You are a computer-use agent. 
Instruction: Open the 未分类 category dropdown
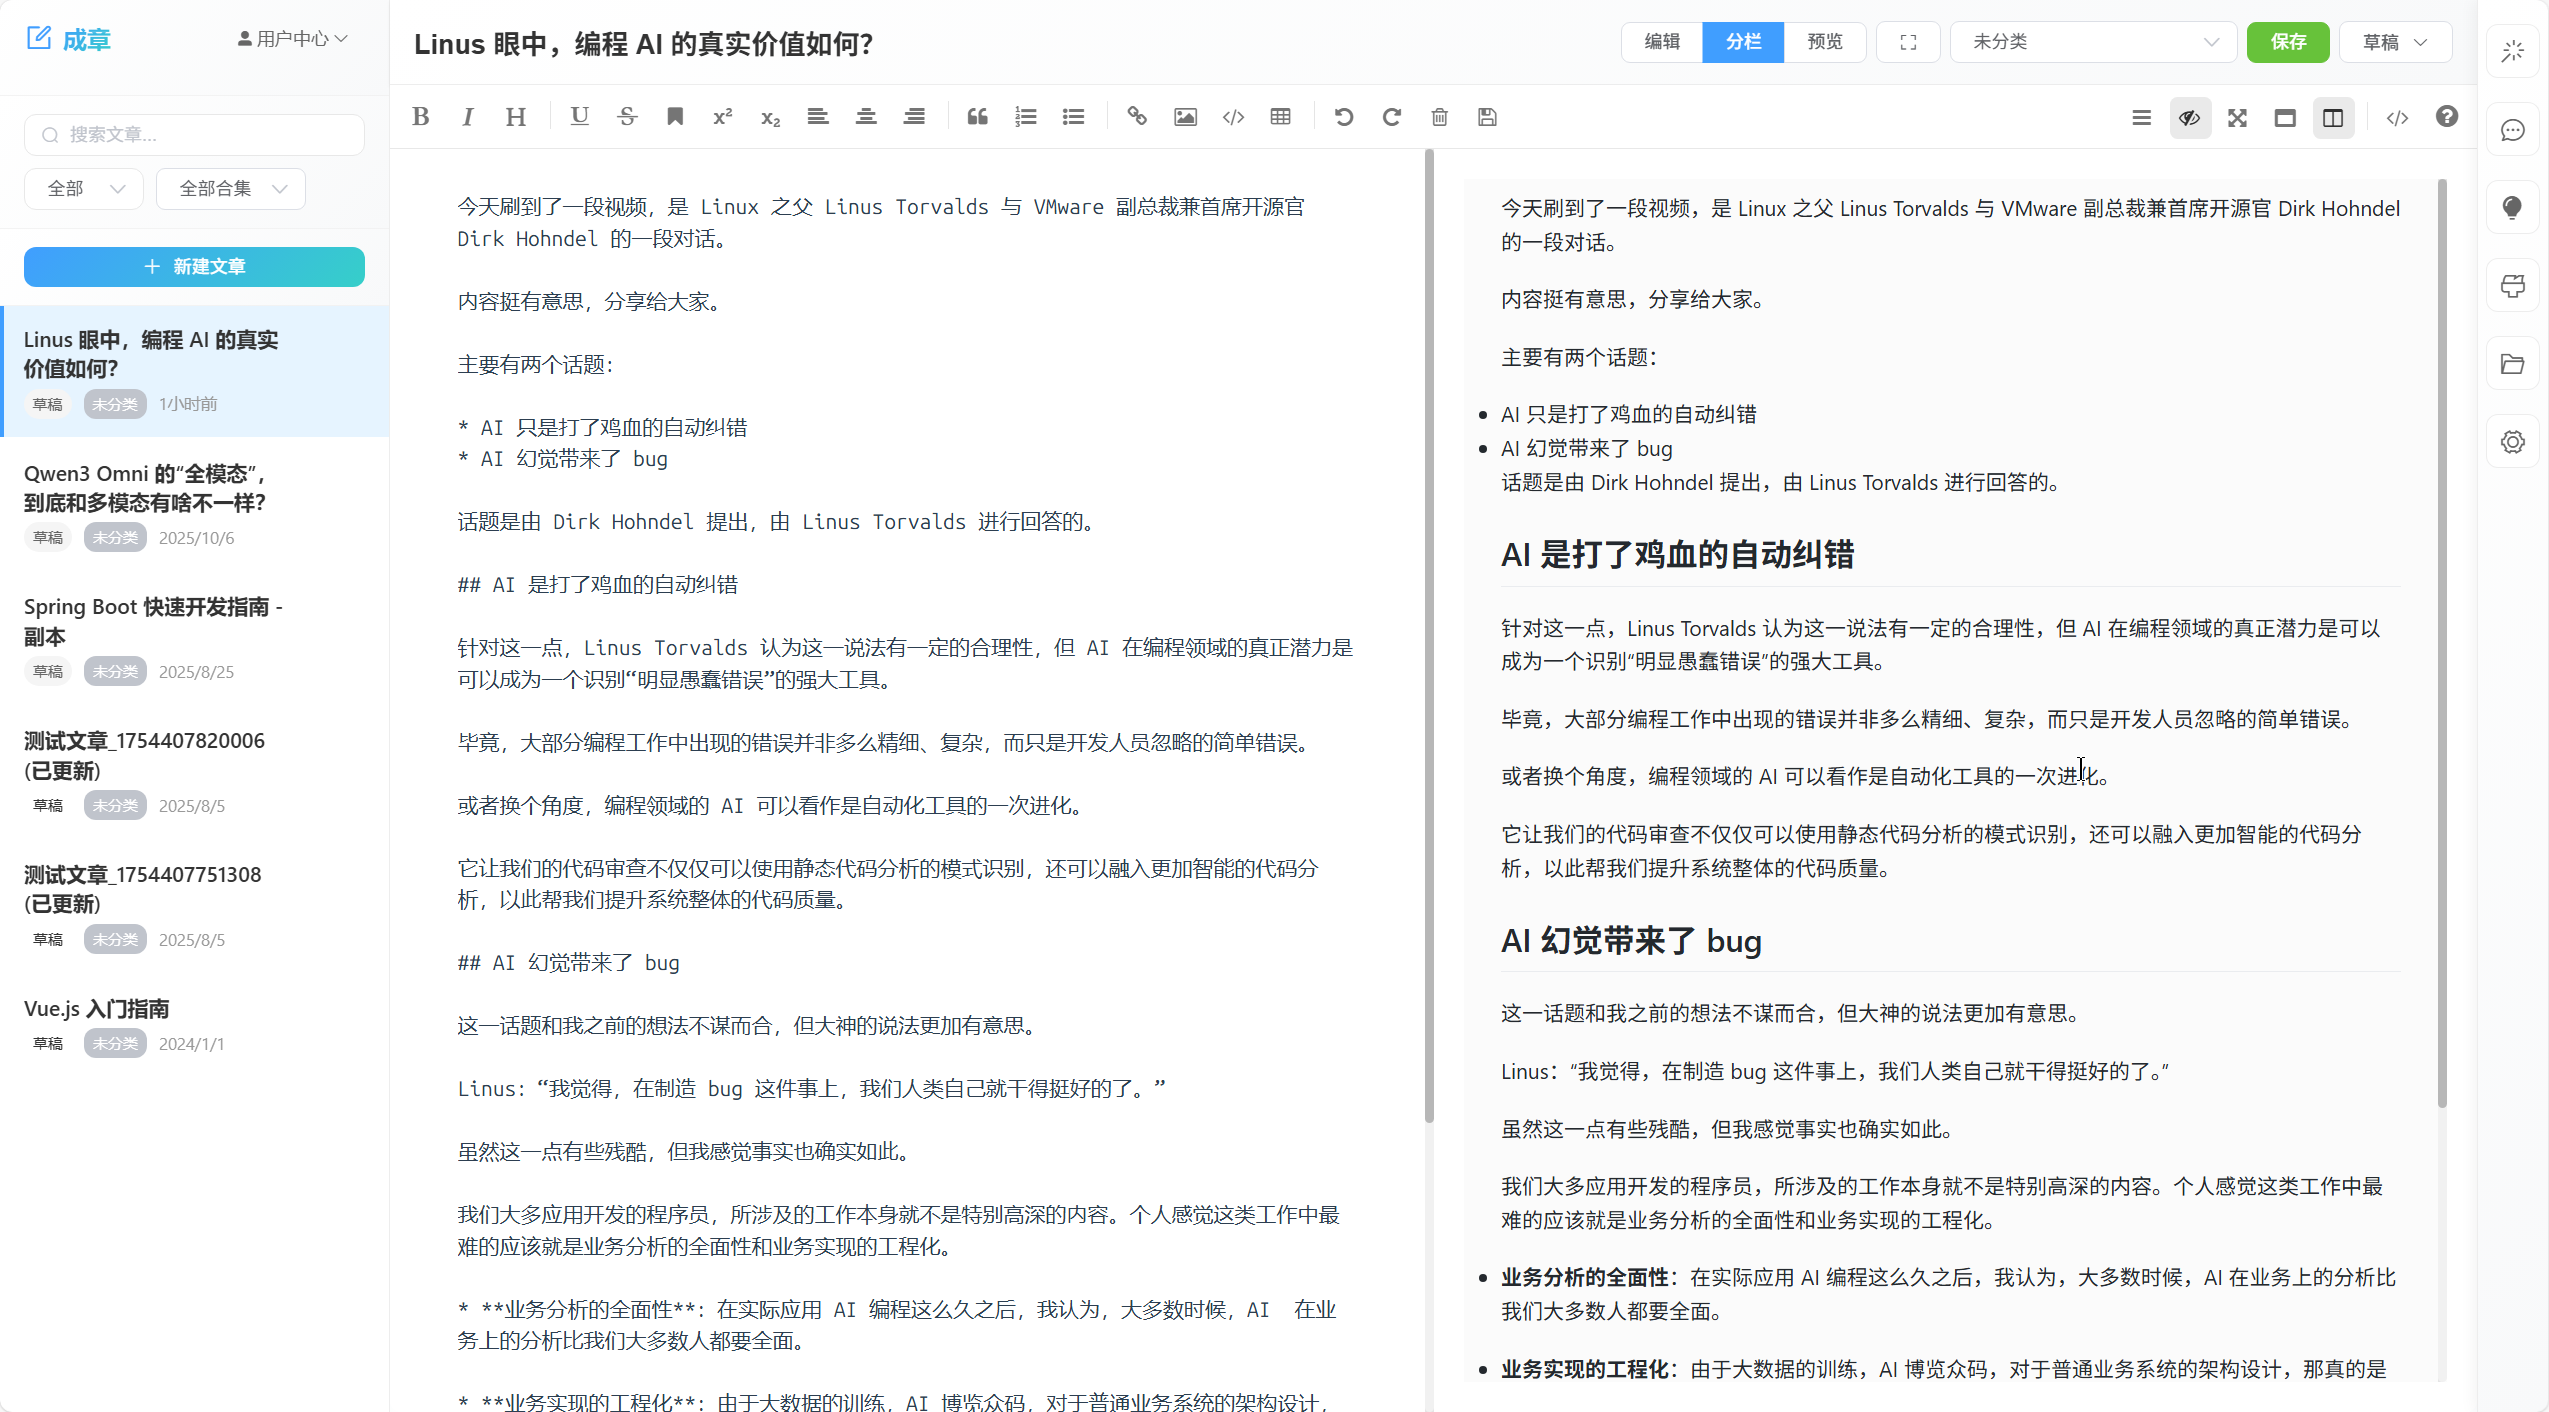click(x=2092, y=42)
